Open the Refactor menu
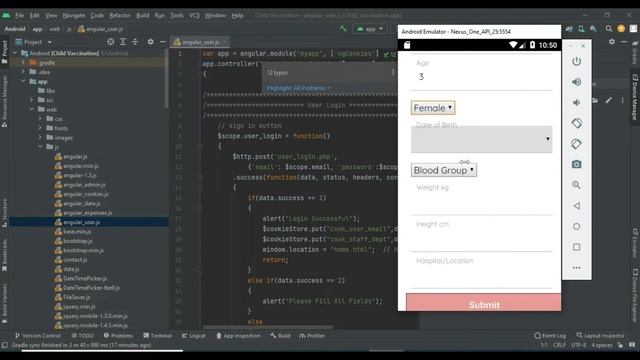The image size is (640, 360). (x=120, y=16)
